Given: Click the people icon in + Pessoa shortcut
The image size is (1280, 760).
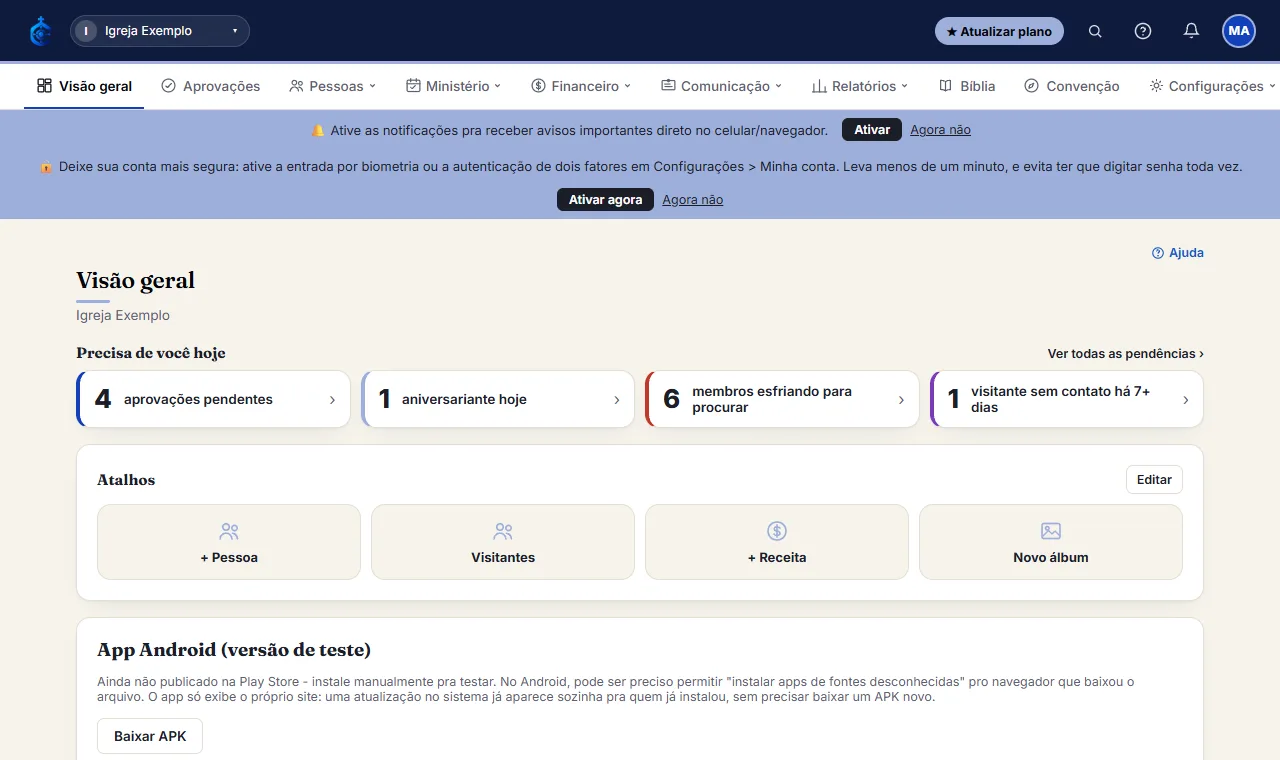Looking at the screenshot, I should click(x=229, y=531).
